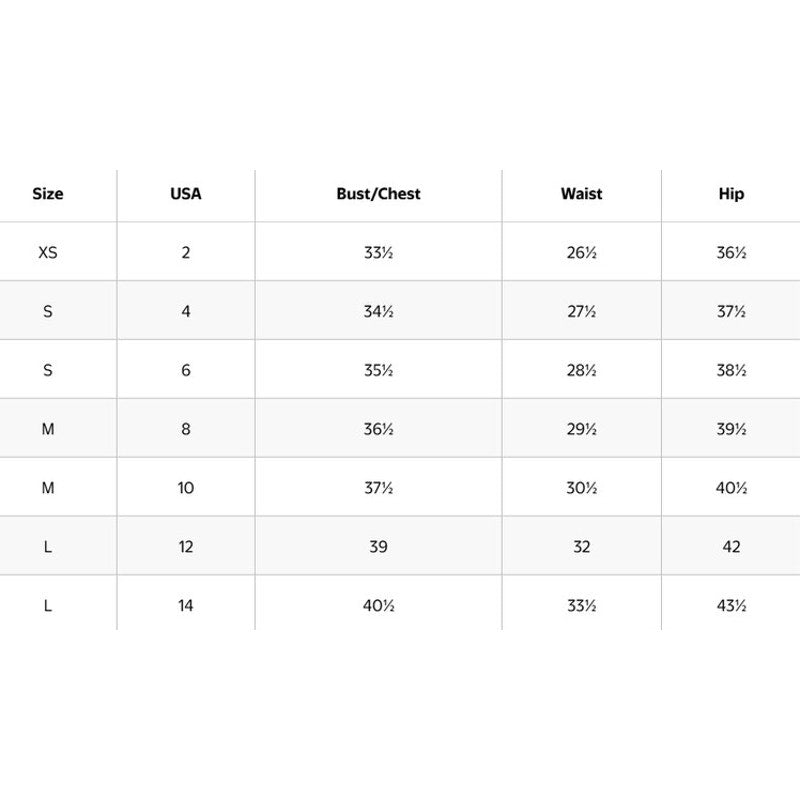This screenshot has height=800, width=800.
Task: Select USA size 14 cell
Action: pos(186,606)
